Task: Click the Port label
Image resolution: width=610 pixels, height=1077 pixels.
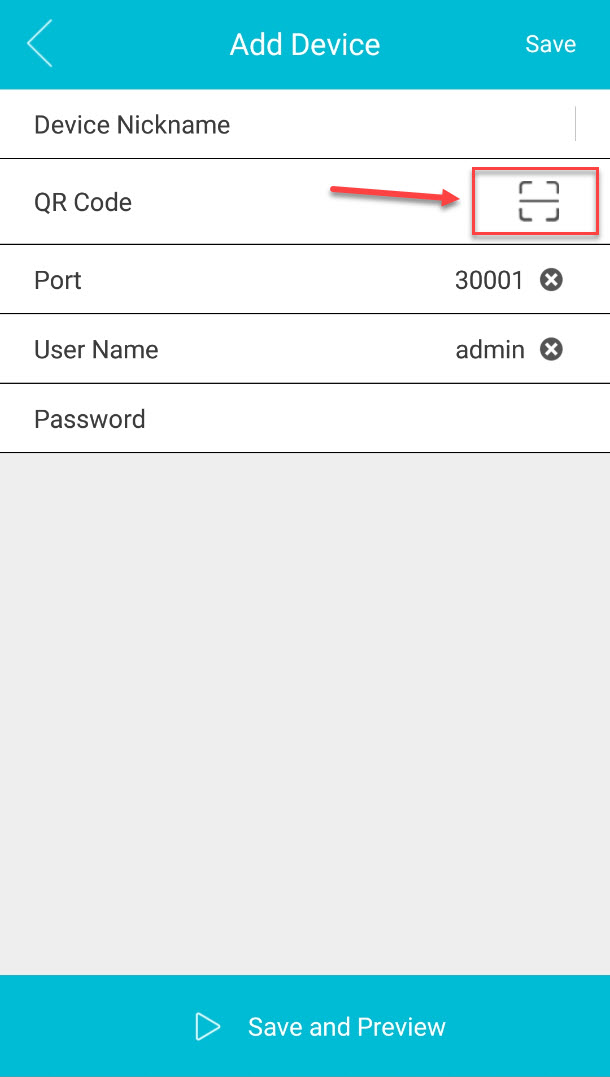Action: coord(58,280)
